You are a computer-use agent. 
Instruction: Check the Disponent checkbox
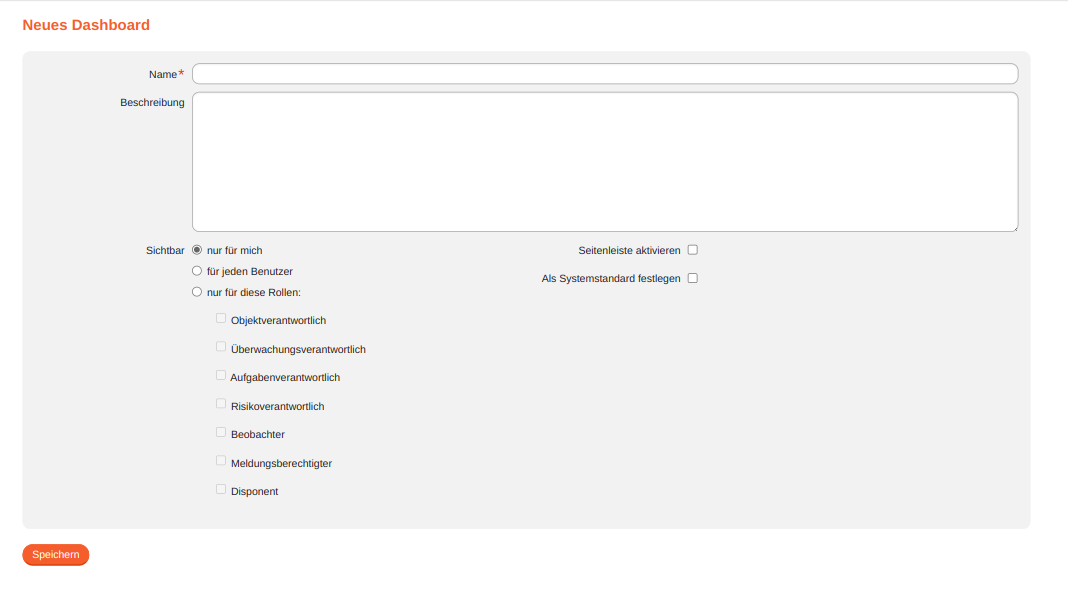click(221, 488)
